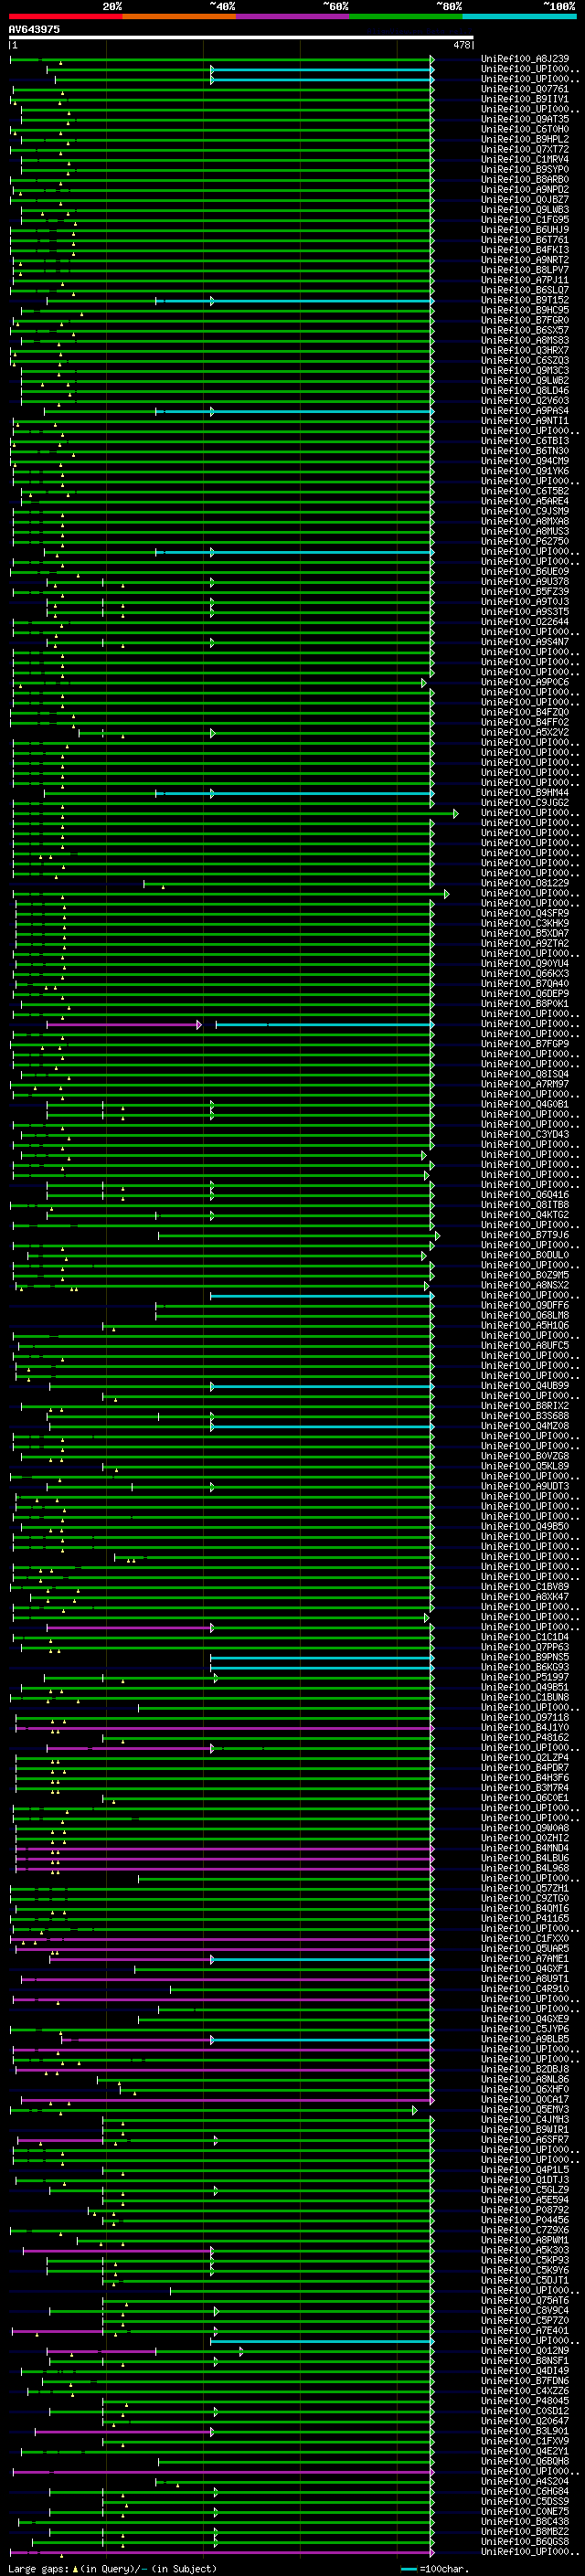Screen dimensions: 585x2576
Task: Click the cyan alignment bar for UniRef100_B9T152
Action: [x=294, y=301]
